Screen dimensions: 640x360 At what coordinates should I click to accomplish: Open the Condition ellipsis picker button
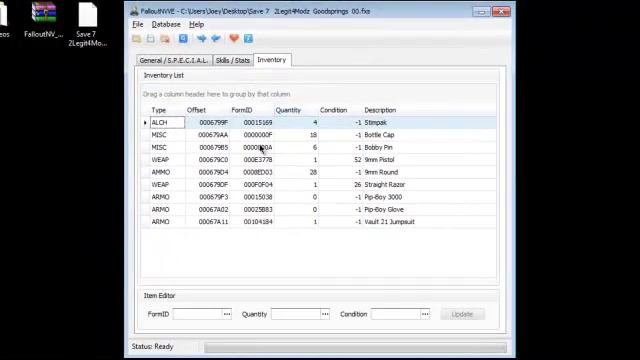[x=425, y=314]
